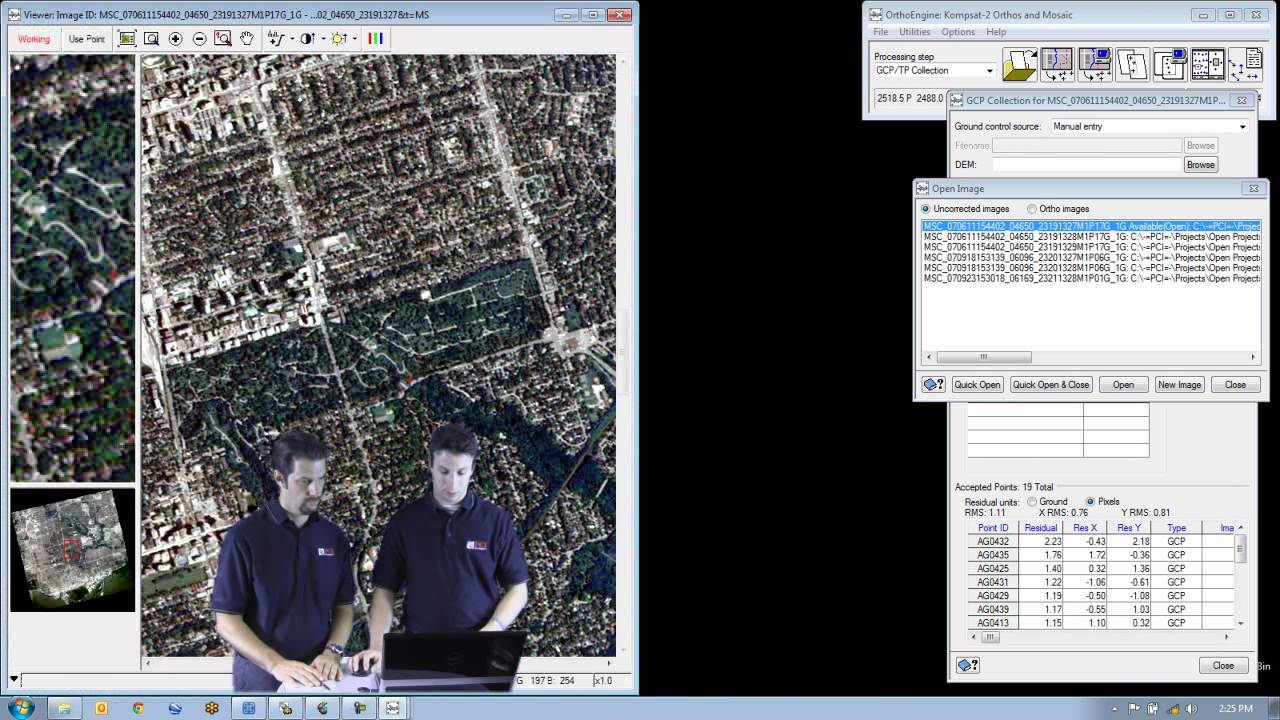Open the RGB band mapping icon
1280x720 pixels.
(x=375, y=38)
